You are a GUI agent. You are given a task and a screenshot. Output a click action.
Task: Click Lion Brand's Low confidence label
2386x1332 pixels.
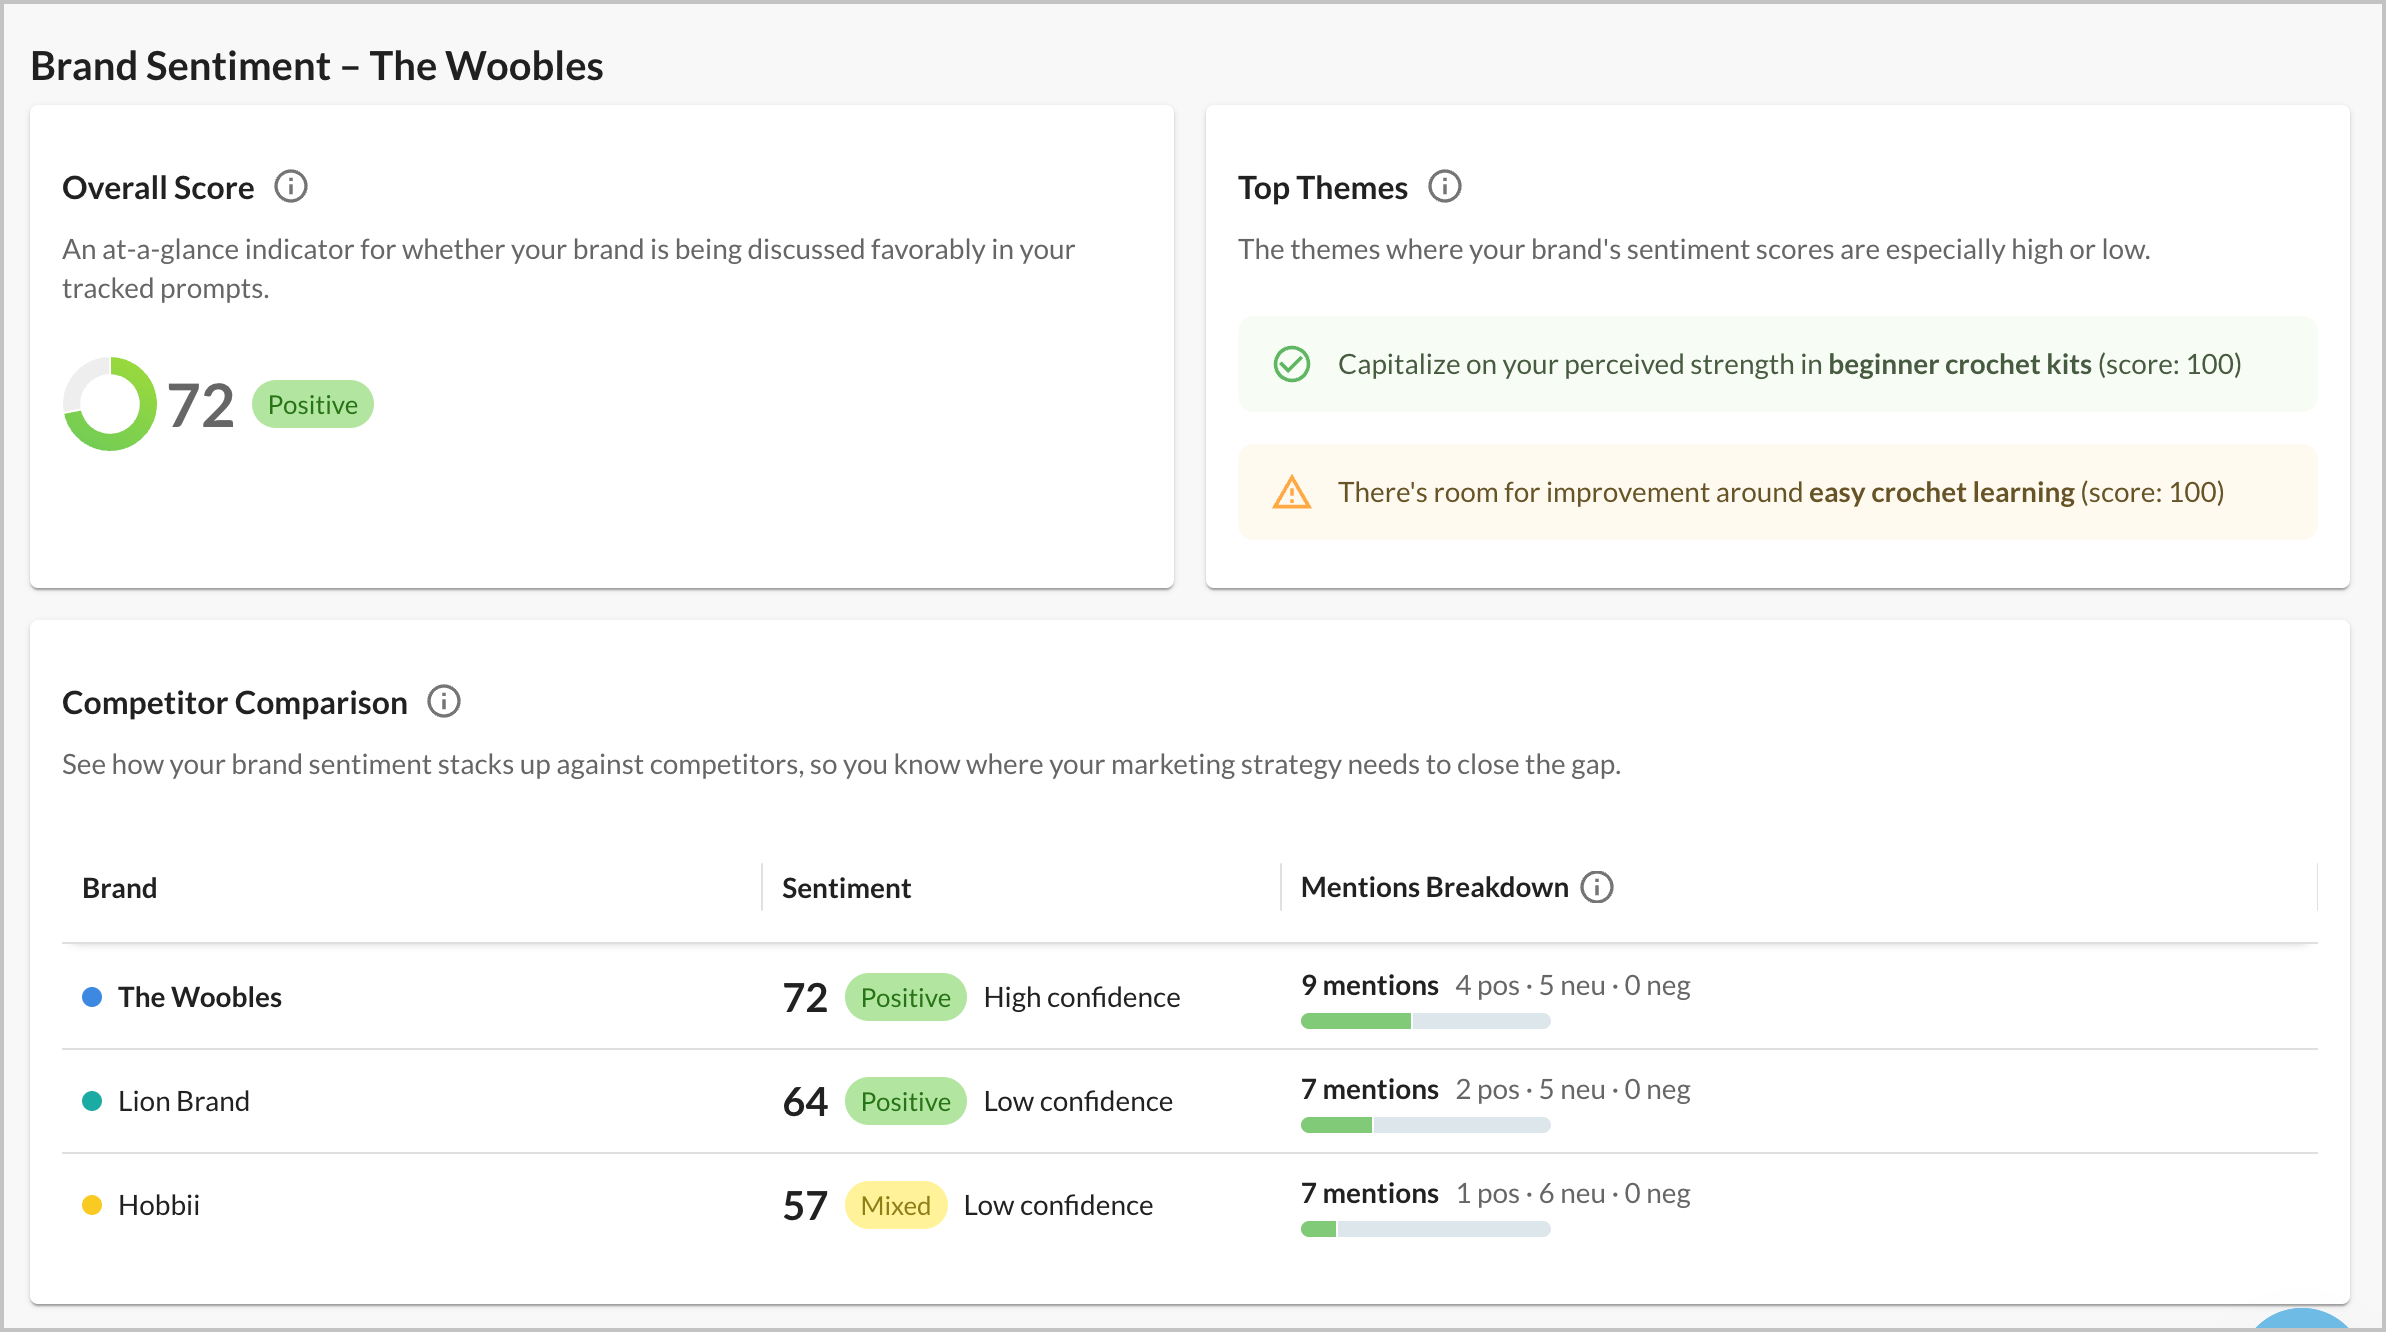[x=1078, y=1101]
